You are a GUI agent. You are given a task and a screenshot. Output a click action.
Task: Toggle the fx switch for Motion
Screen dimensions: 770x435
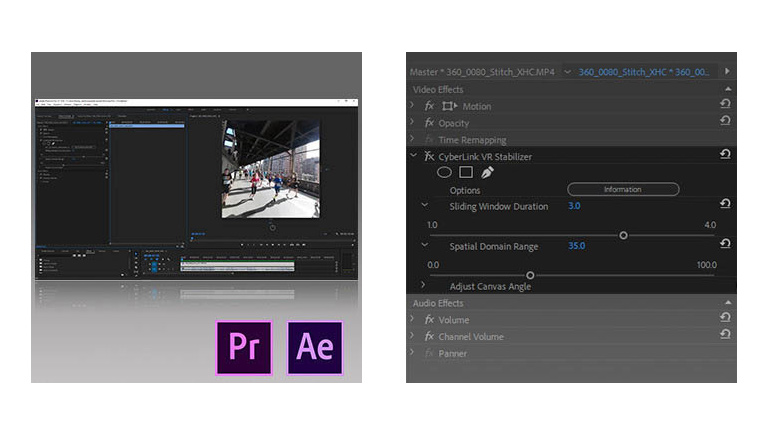(429, 106)
